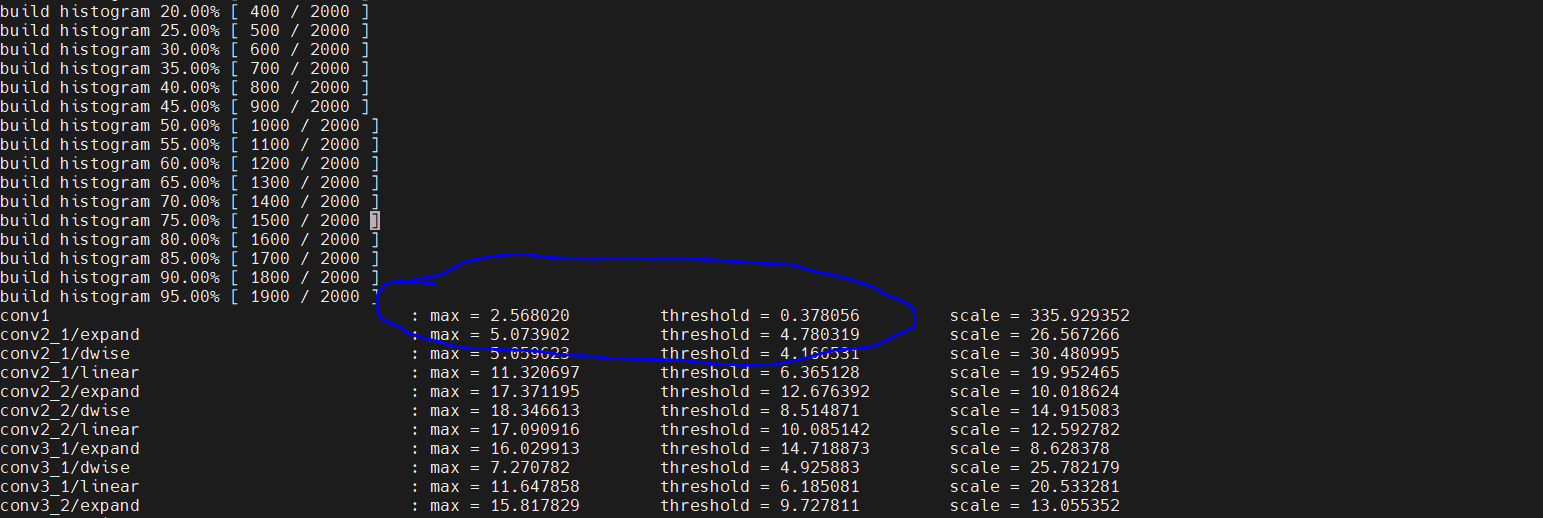Image resolution: width=1543 pixels, height=518 pixels.
Task: Click the 'build histogram 65.00%' line
Action: tap(190, 182)
